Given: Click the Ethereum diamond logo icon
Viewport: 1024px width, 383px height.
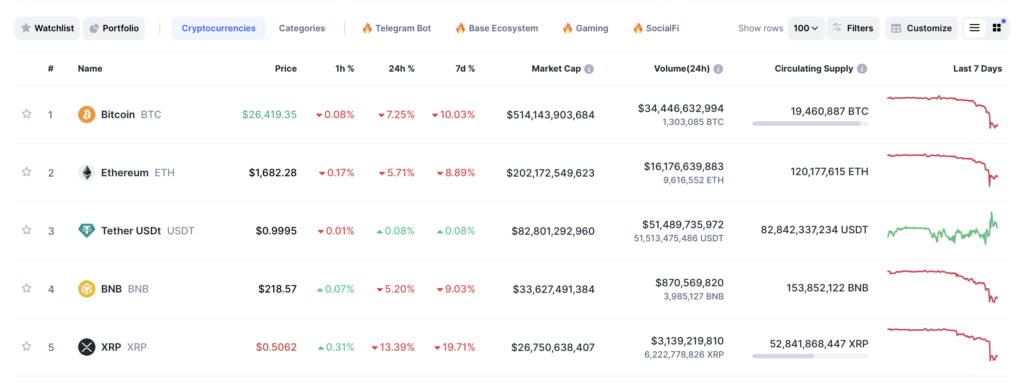Looking at the screenshot, I should pos(86,173).
